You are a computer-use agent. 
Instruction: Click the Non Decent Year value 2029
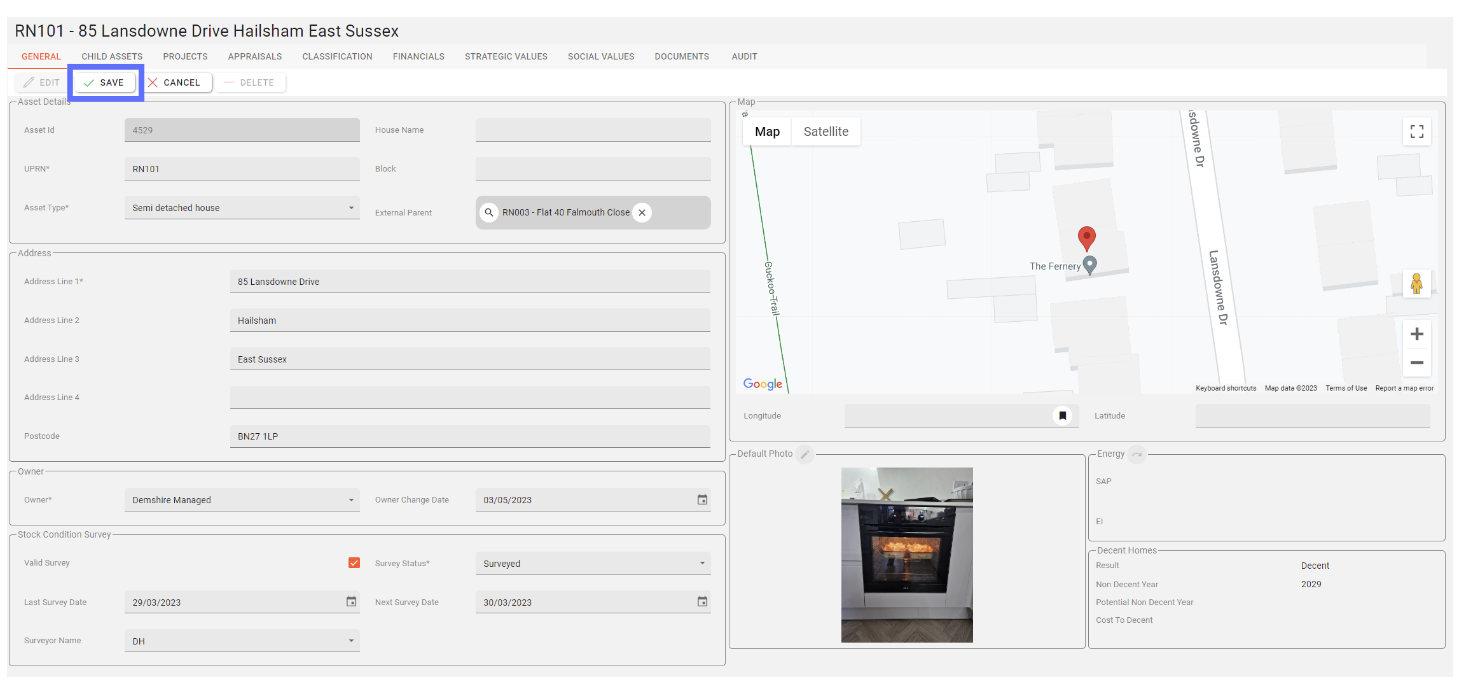tap(1311, 584)
